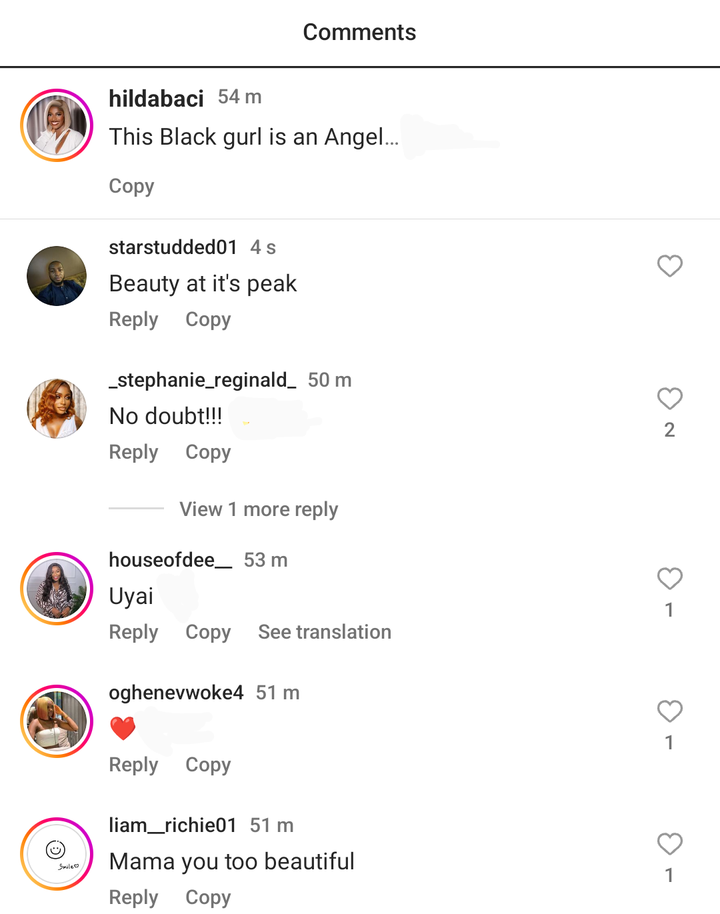Open starstudded01's avatar

point(57,276)
